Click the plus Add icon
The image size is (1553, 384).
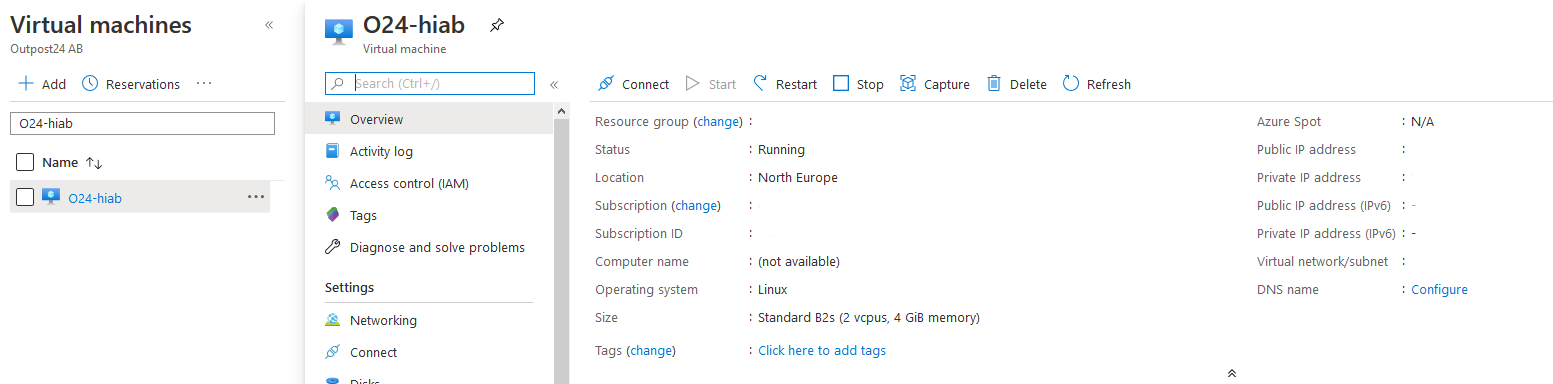pyautogui.click(x=26, y=84)
